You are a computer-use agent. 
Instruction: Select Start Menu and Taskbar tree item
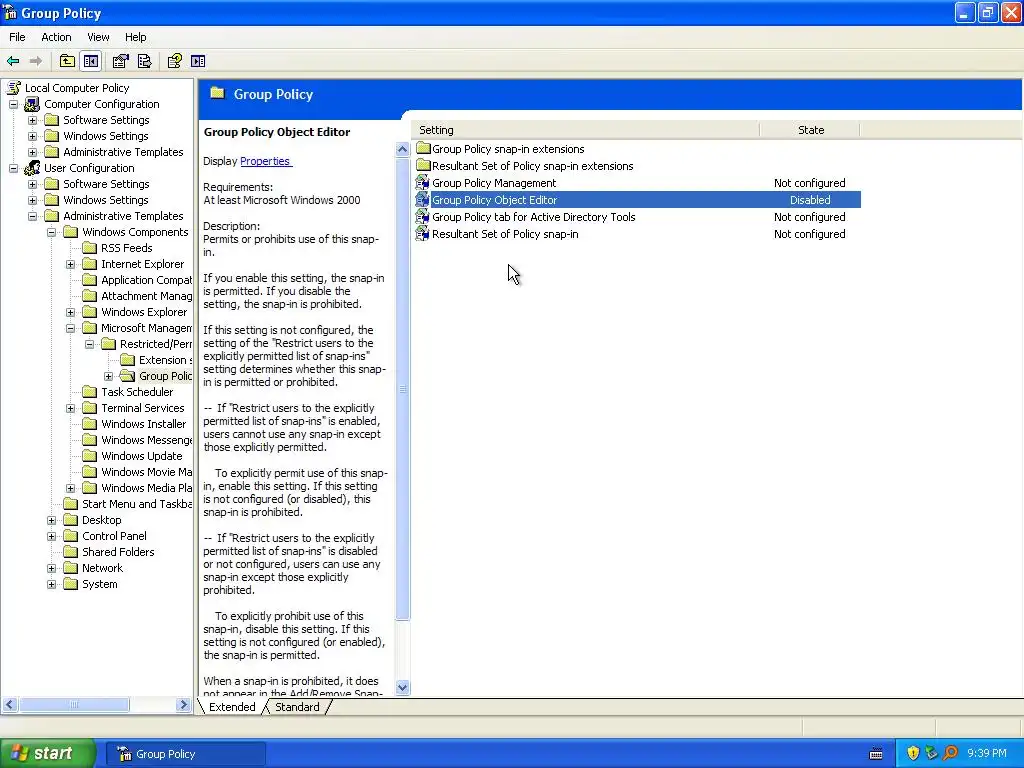pos(136,504)
